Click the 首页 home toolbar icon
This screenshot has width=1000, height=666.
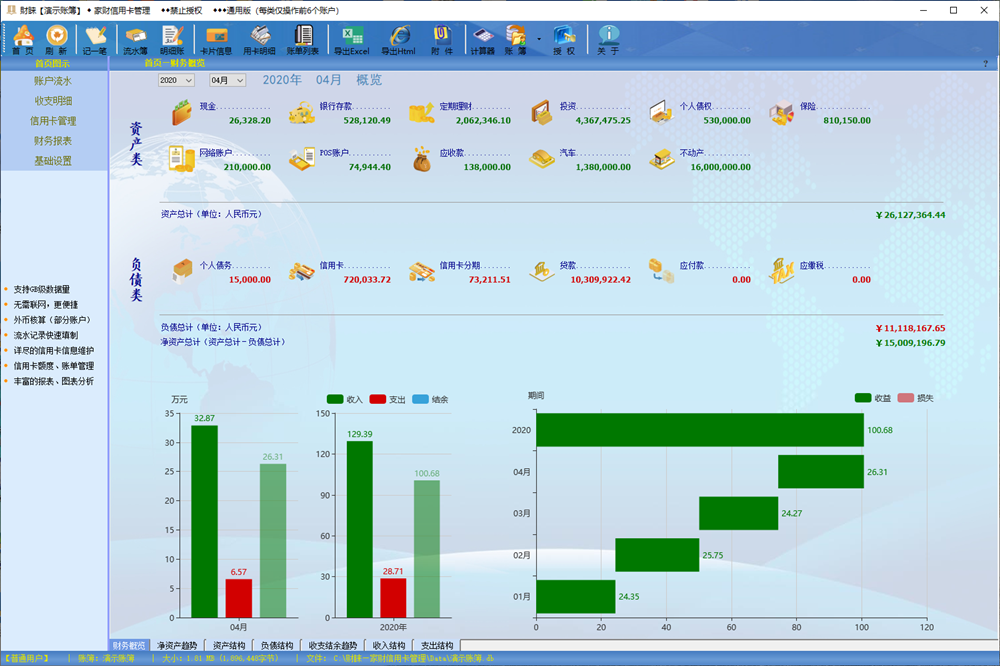click(22, 39)
